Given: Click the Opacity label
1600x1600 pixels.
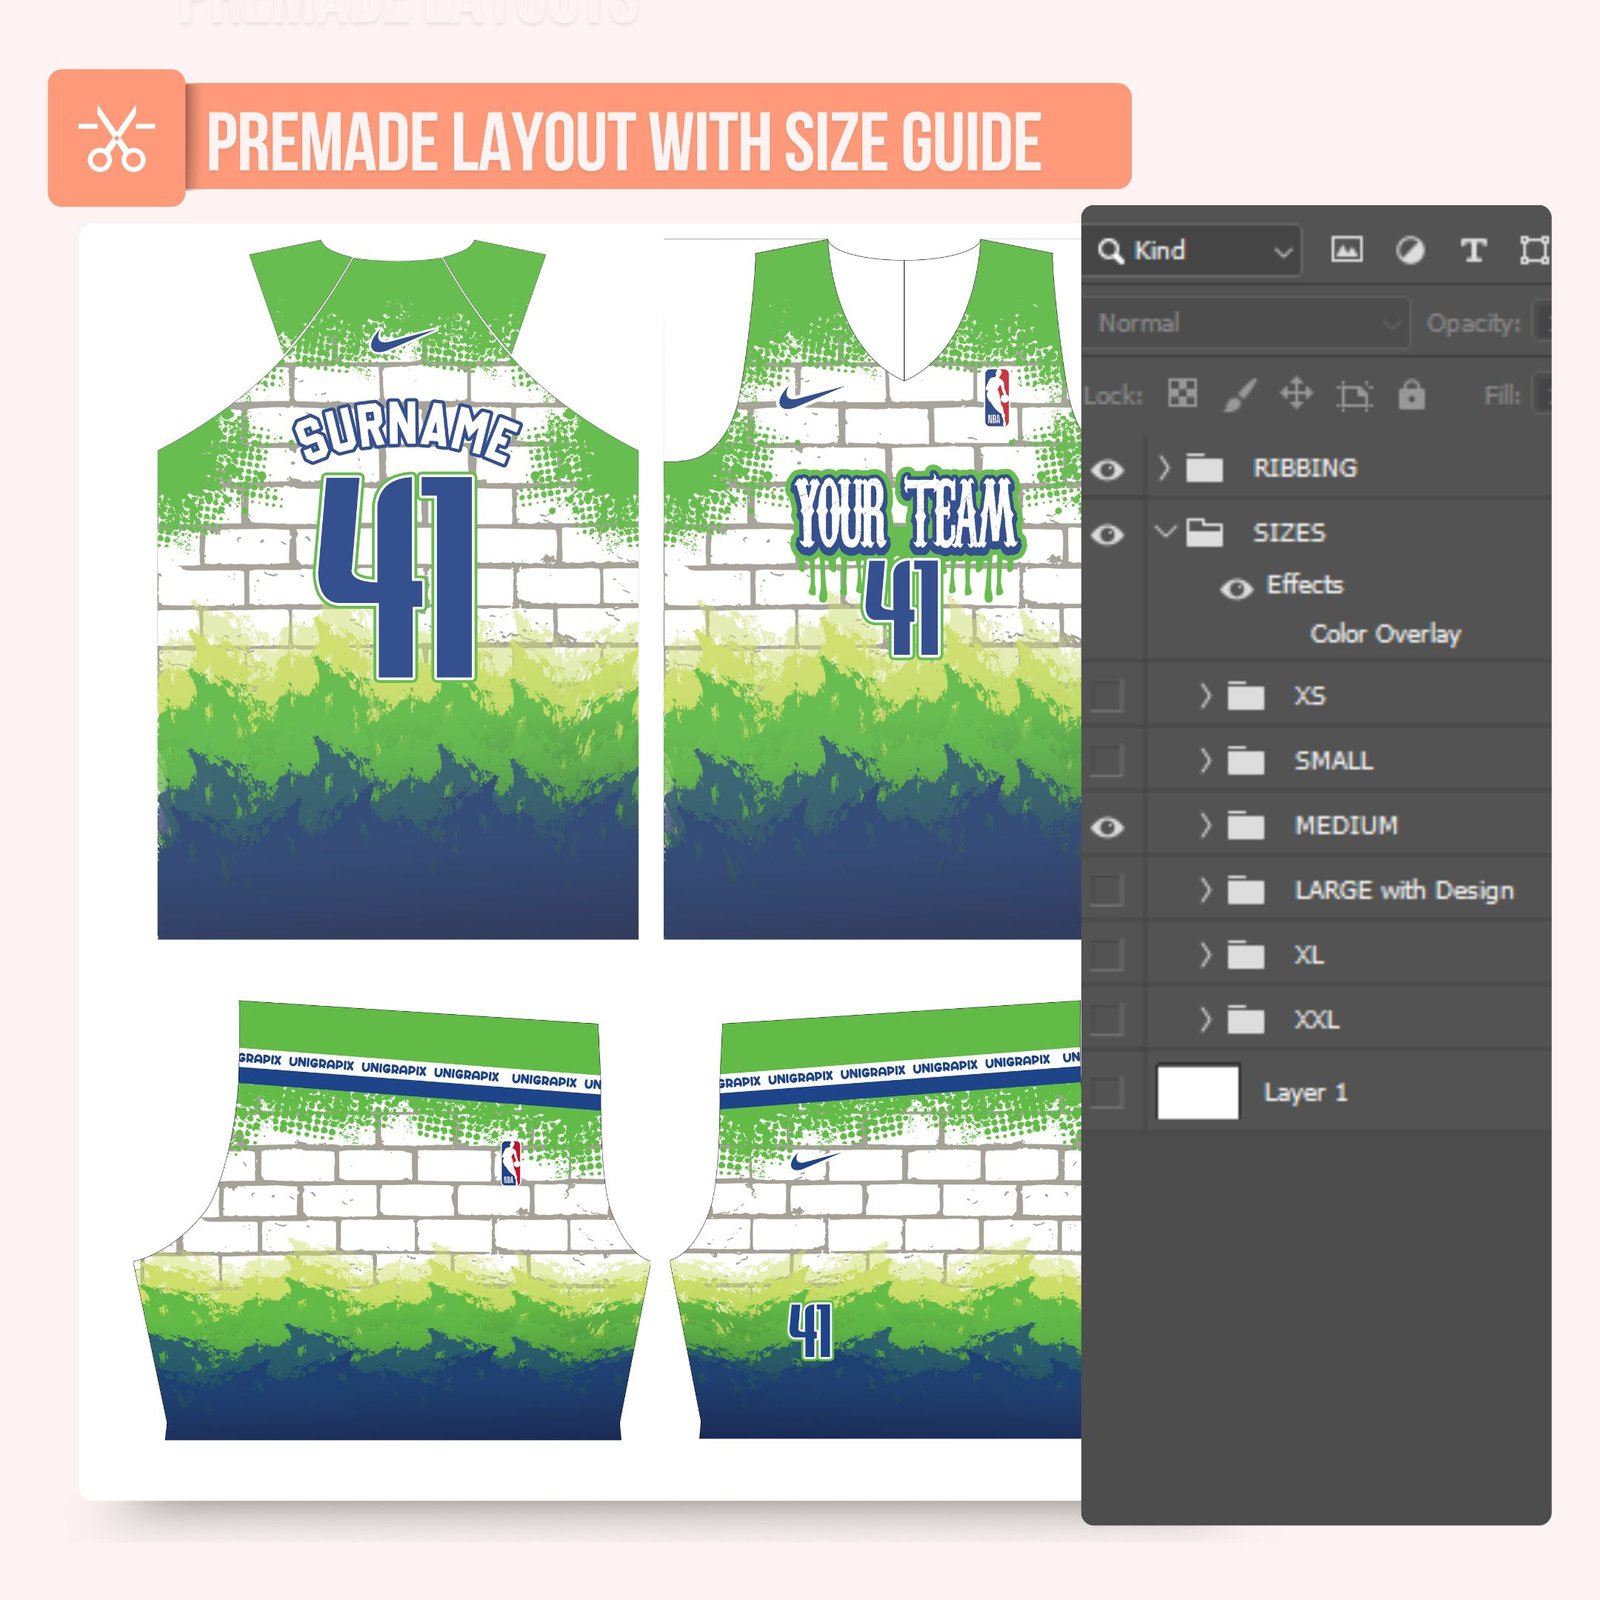Looking at the screenshot, I should tap(1473, 323).
